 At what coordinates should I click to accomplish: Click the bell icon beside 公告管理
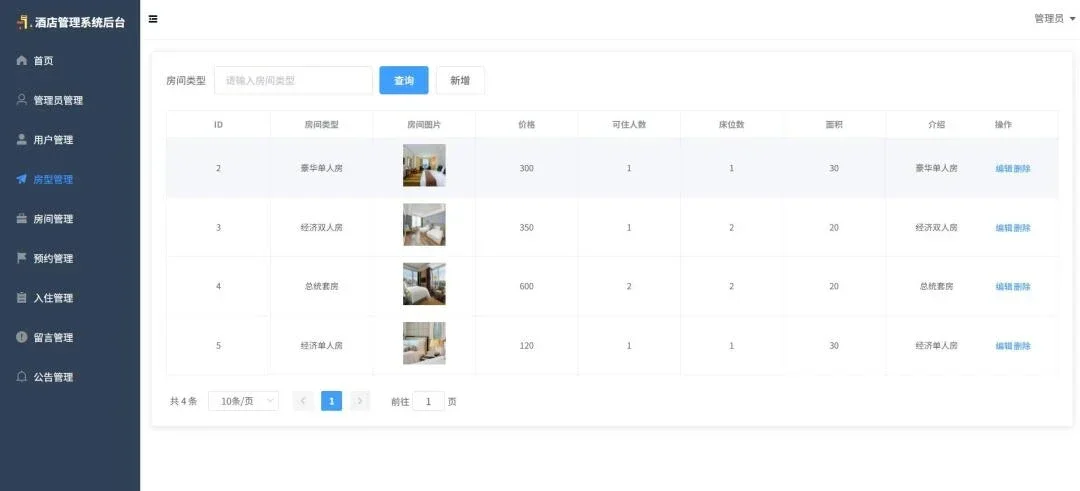coord(21,377)
